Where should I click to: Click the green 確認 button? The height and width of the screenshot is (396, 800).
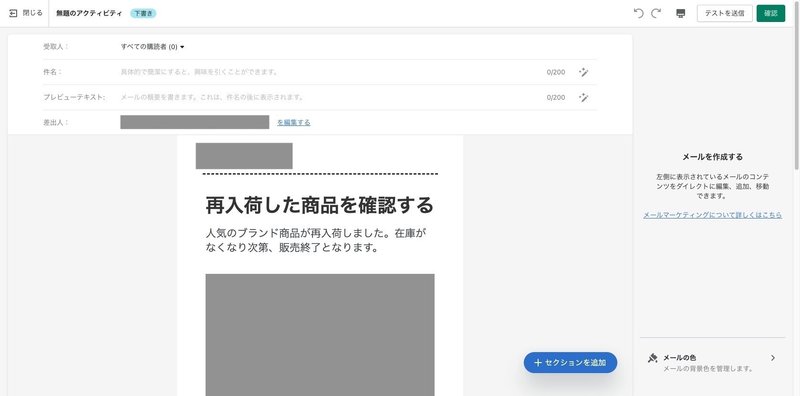coord(770,13)
